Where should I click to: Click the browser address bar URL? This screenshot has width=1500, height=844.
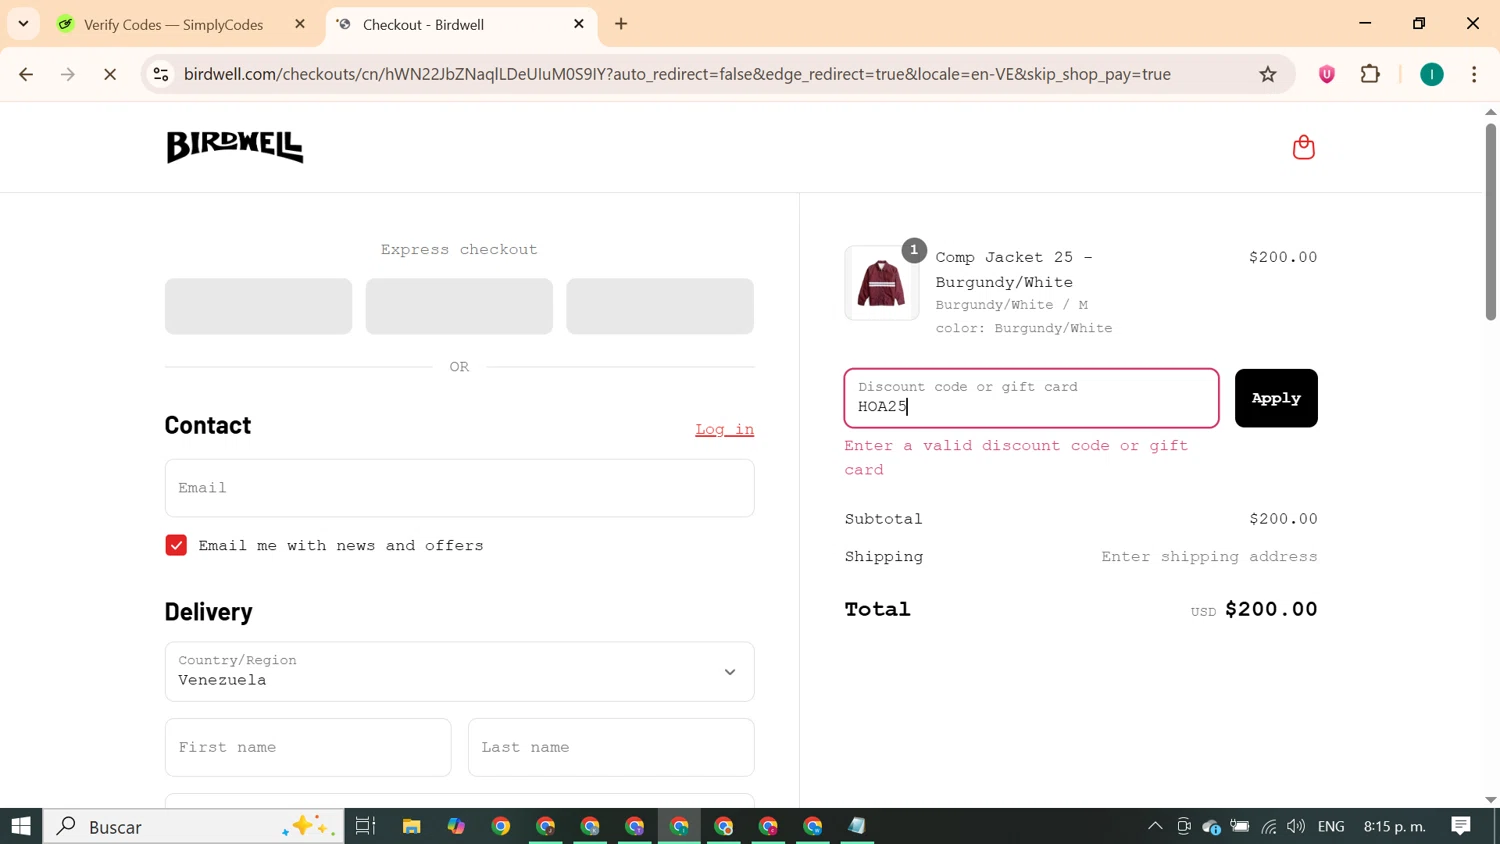click(x=677, y=74)
